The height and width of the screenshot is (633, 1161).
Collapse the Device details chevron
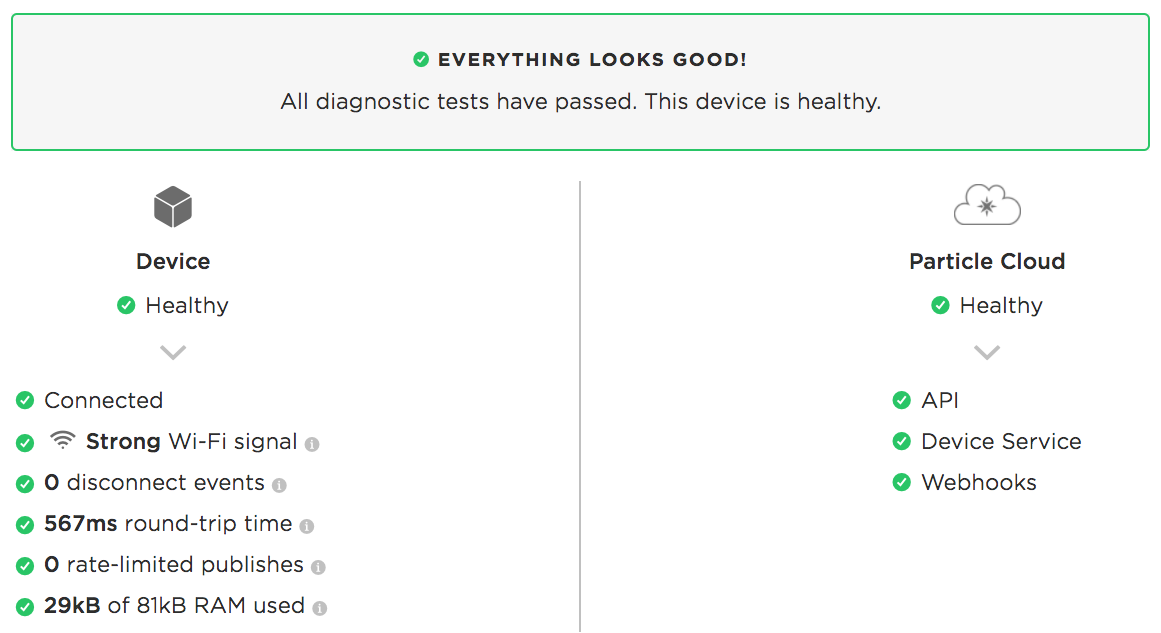pos(173,352)
